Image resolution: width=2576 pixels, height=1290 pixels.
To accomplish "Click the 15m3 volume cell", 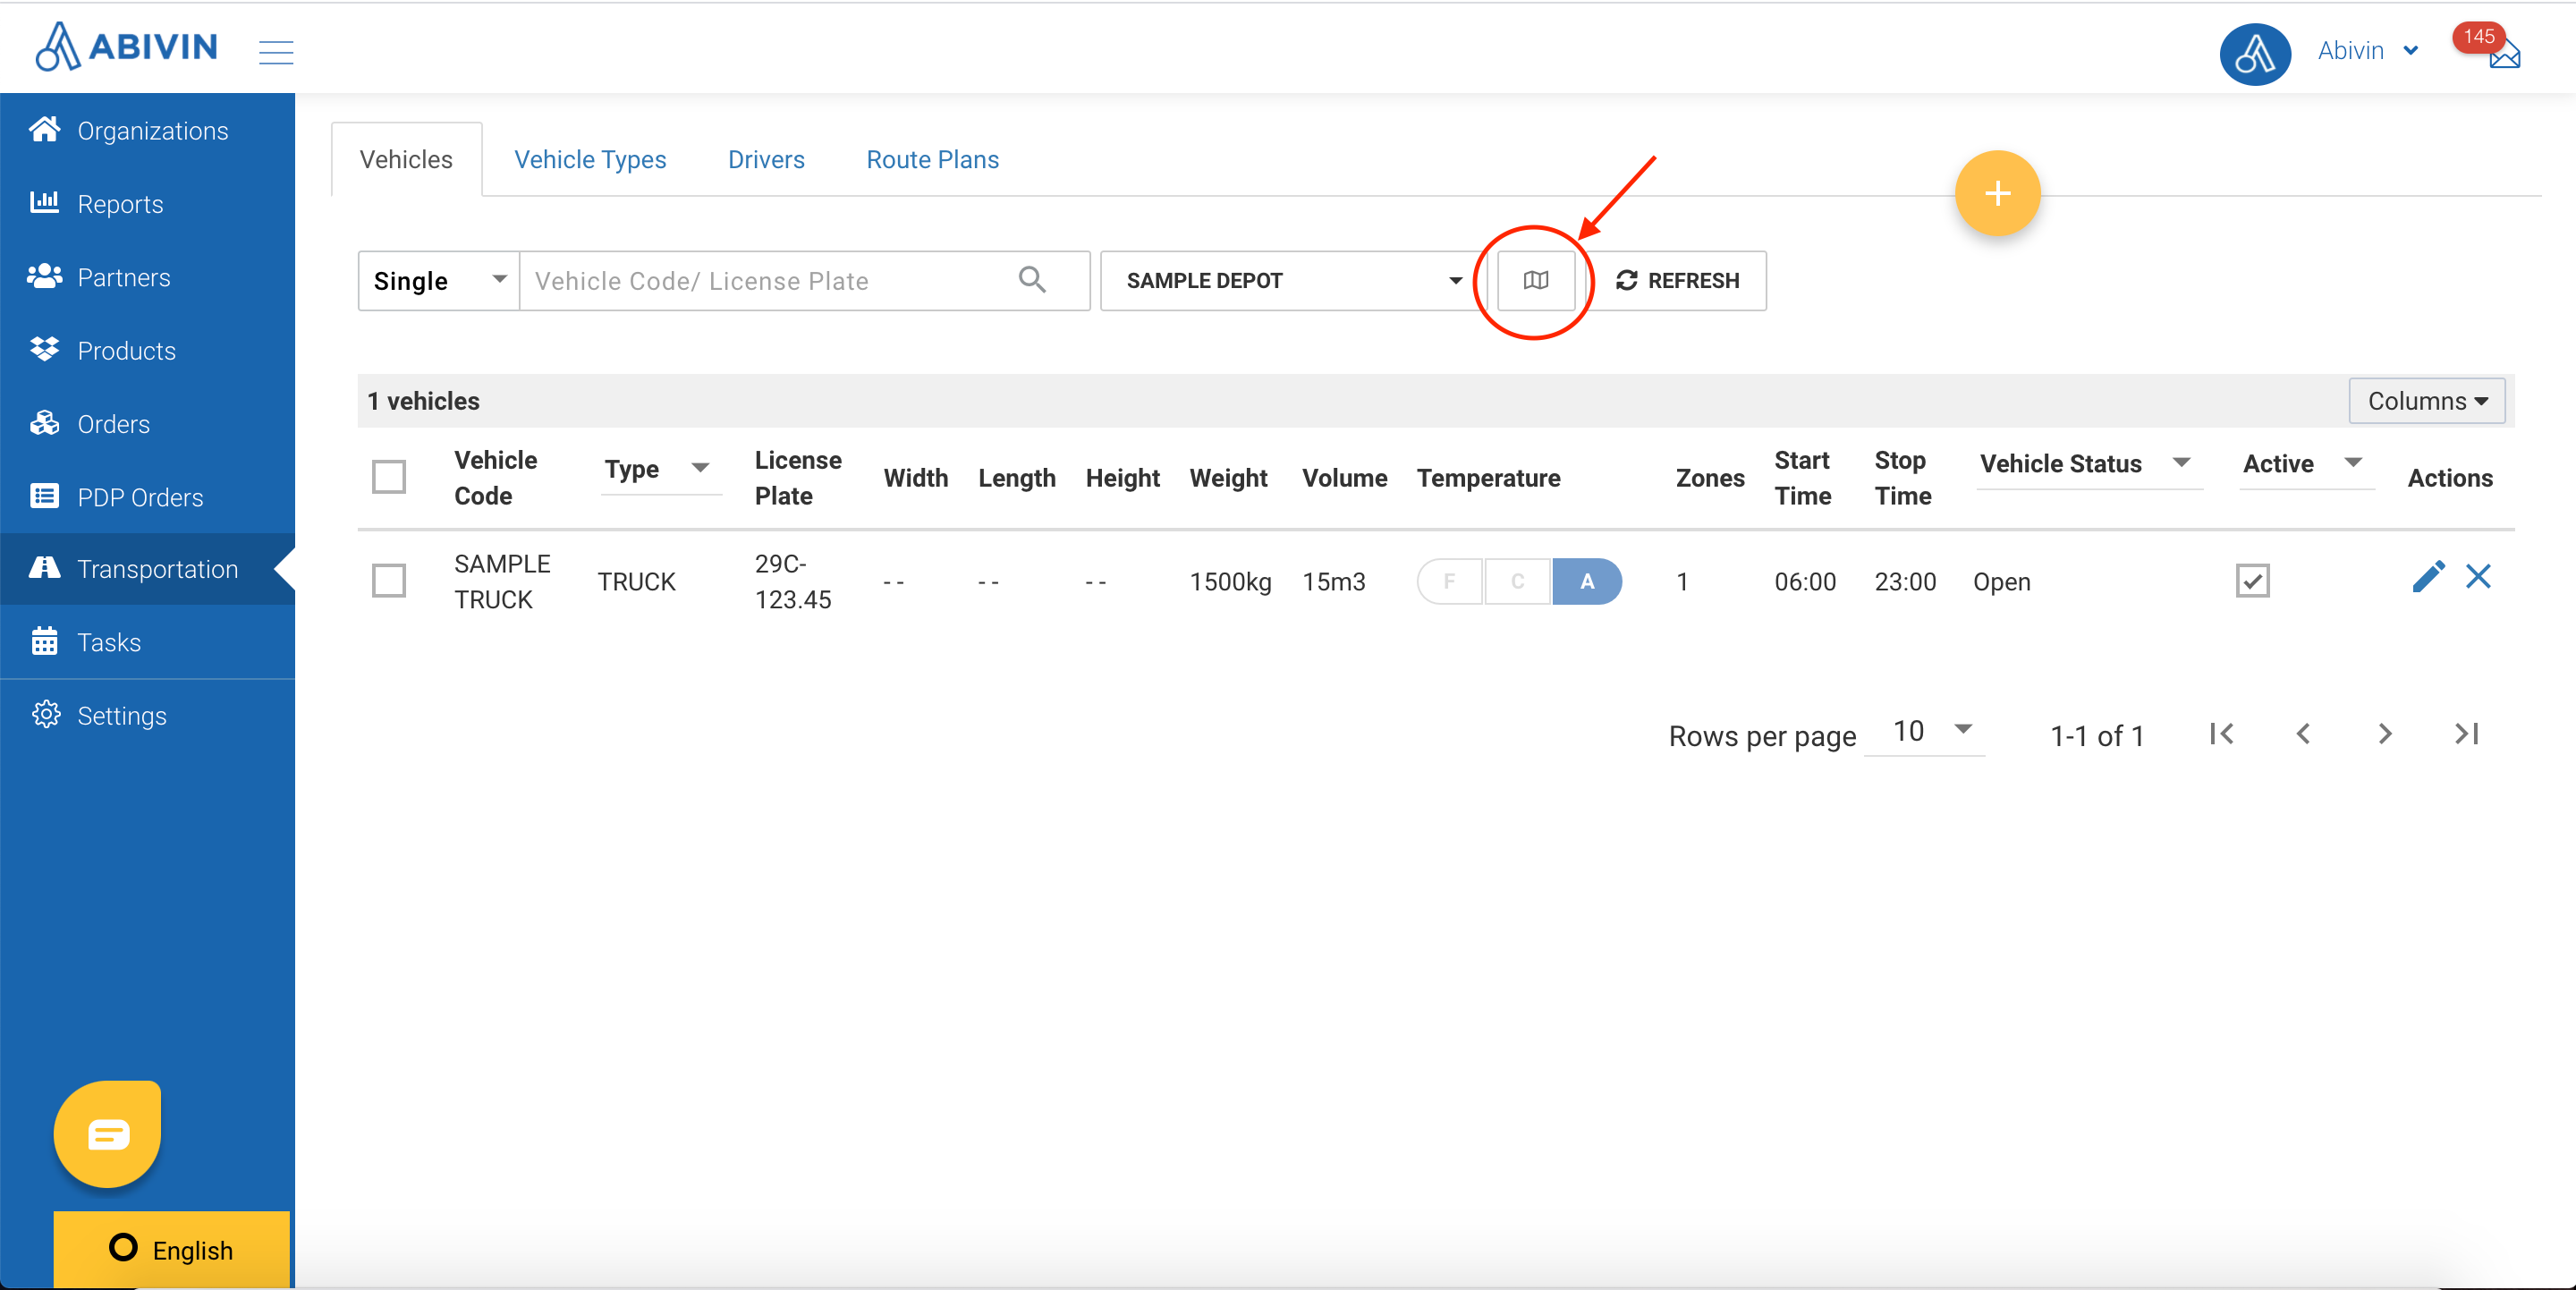I will click(1333, 582).
